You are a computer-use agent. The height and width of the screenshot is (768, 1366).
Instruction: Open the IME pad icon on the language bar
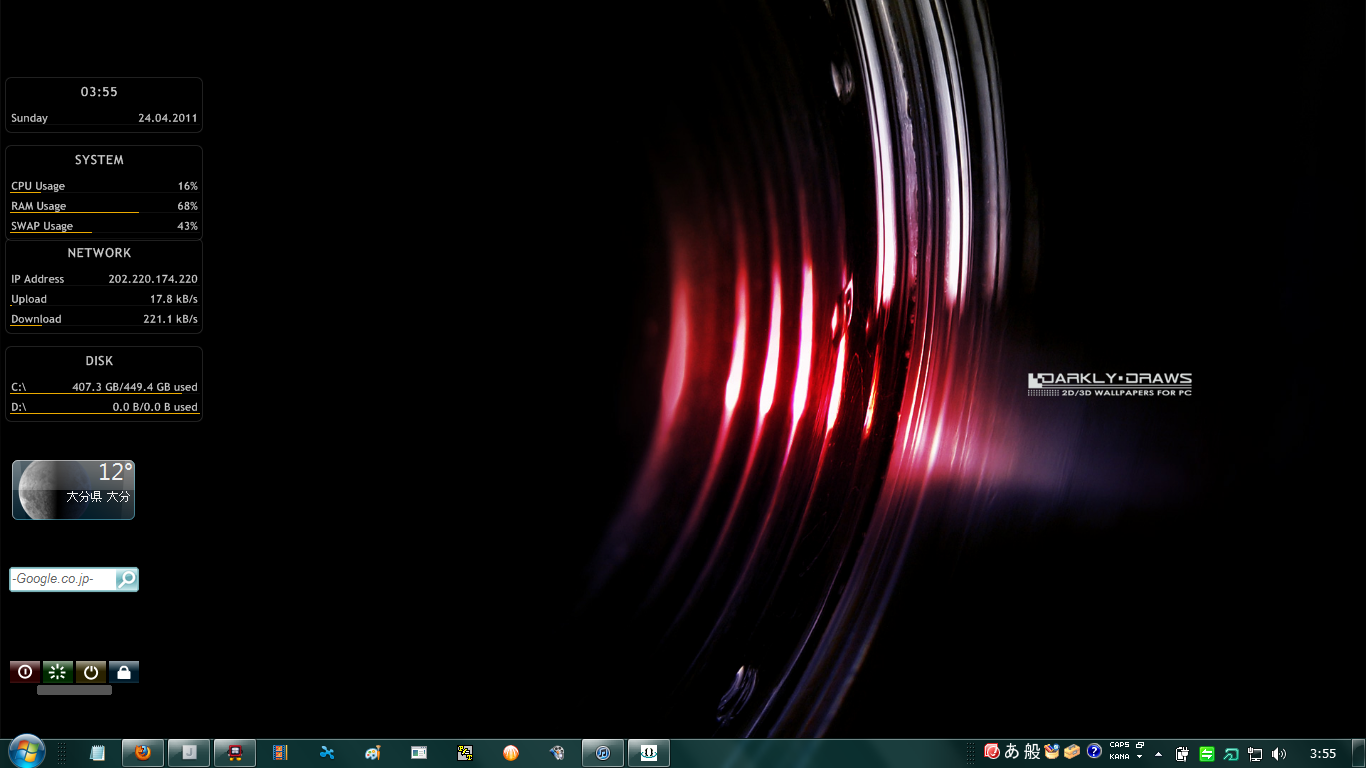[1051, 751]
